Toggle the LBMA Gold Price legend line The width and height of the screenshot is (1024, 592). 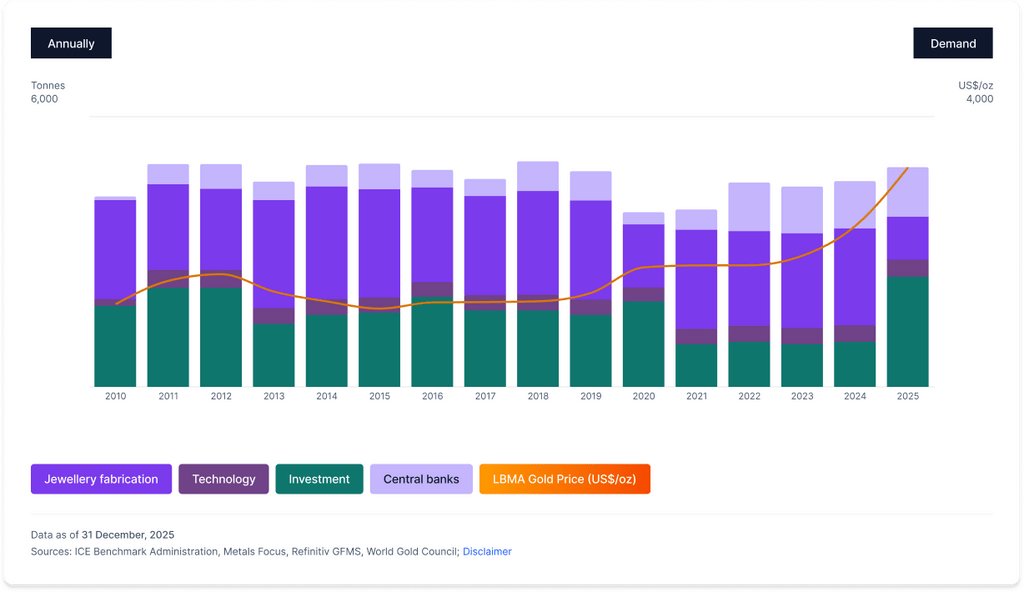point(564,479)
